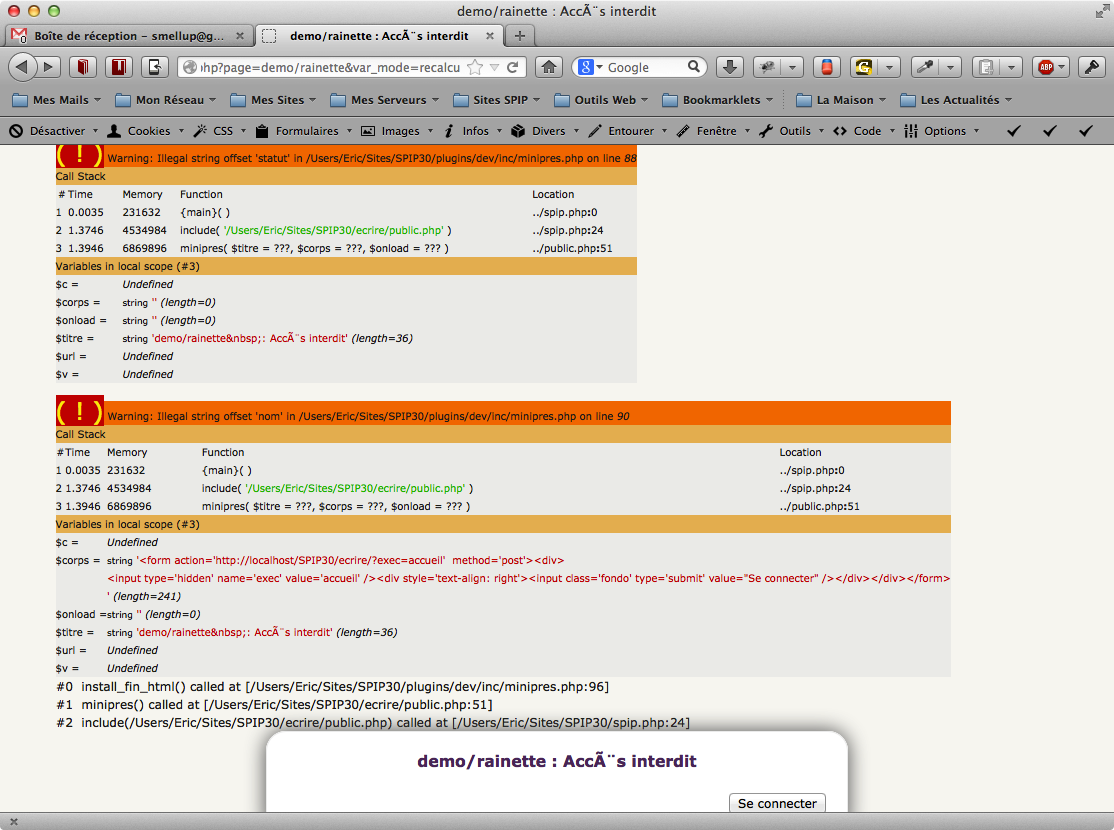The image size is (1114, 830).
Task: Open the Downloads arrow icon
Action: [730, 67]
